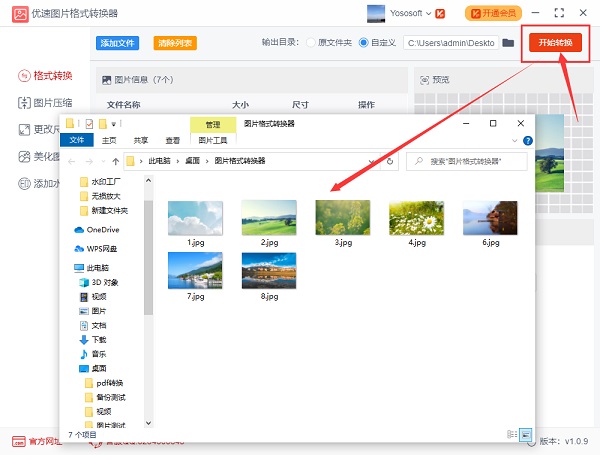Expand the address bar history dropdown
600x455 pixels.
(x=374, y=160)
